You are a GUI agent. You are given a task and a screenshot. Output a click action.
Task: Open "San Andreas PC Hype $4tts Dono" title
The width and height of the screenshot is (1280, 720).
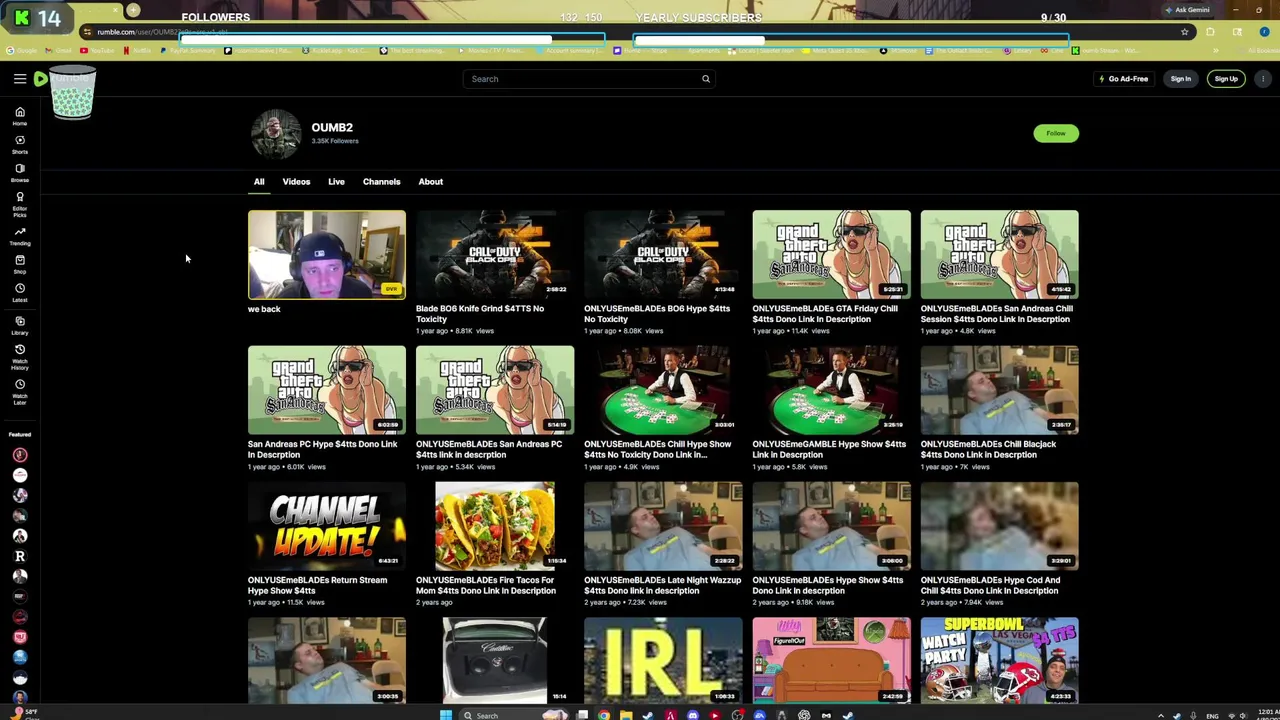pos(322,449)
